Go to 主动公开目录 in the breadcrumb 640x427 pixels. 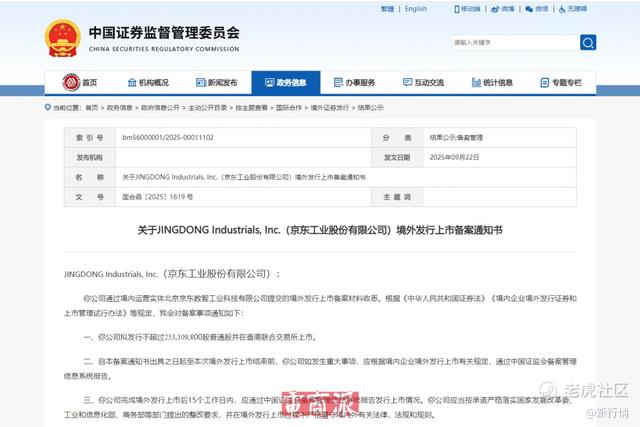coord(207,108)
